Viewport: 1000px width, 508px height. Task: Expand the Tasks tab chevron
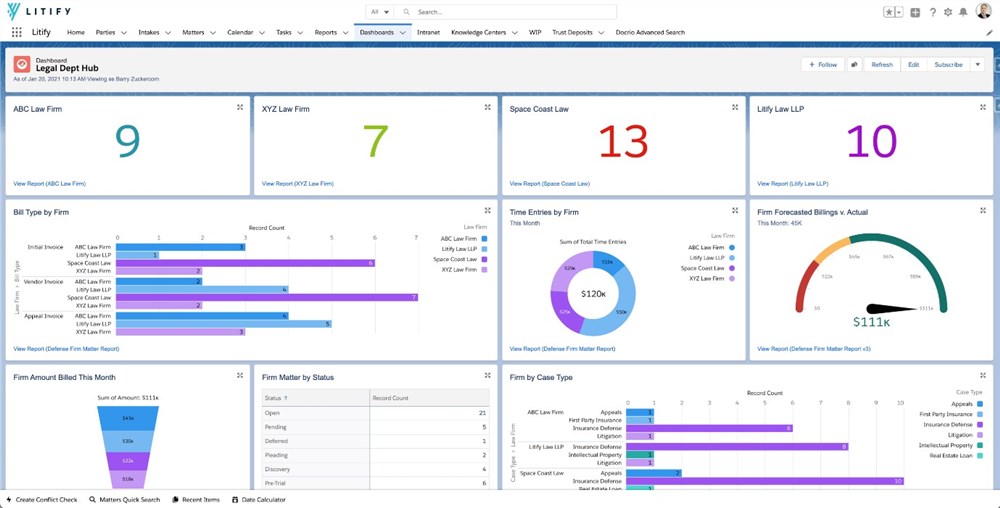300,33
